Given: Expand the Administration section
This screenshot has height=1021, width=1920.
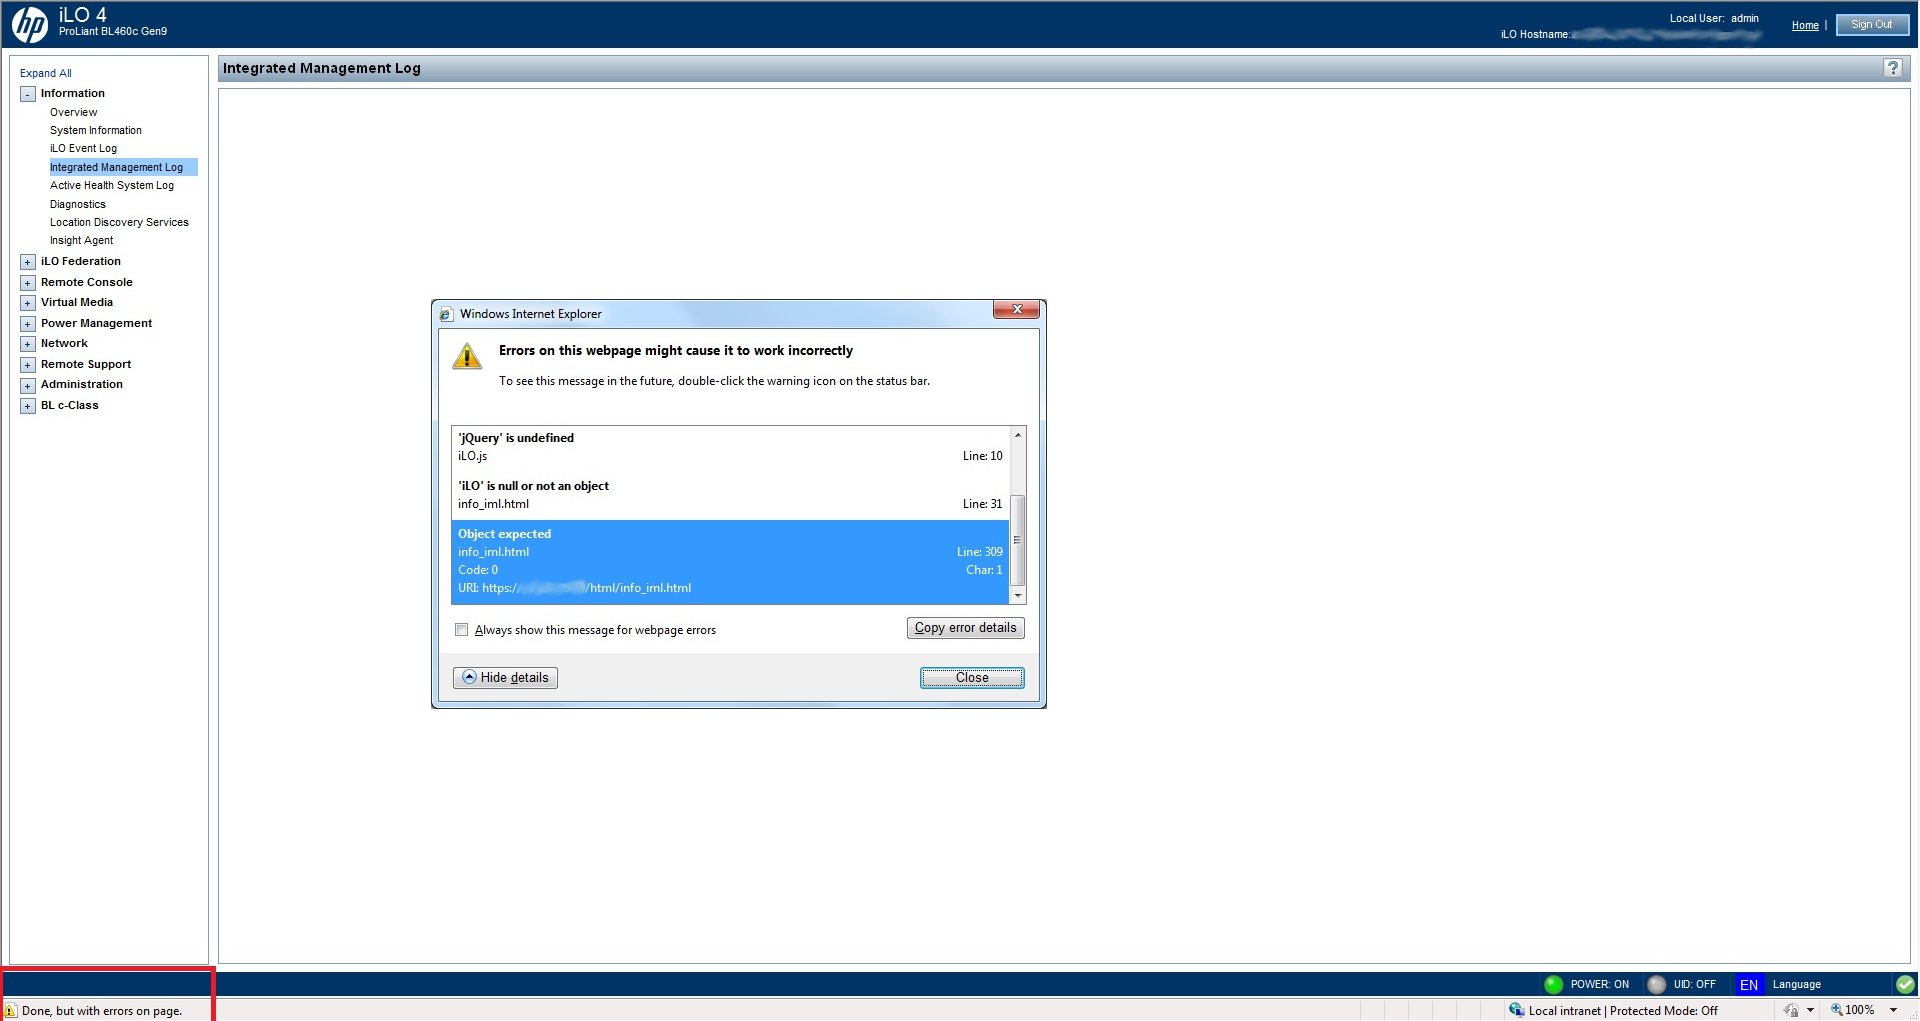Looking at the screenshot, I should (28, 385).
